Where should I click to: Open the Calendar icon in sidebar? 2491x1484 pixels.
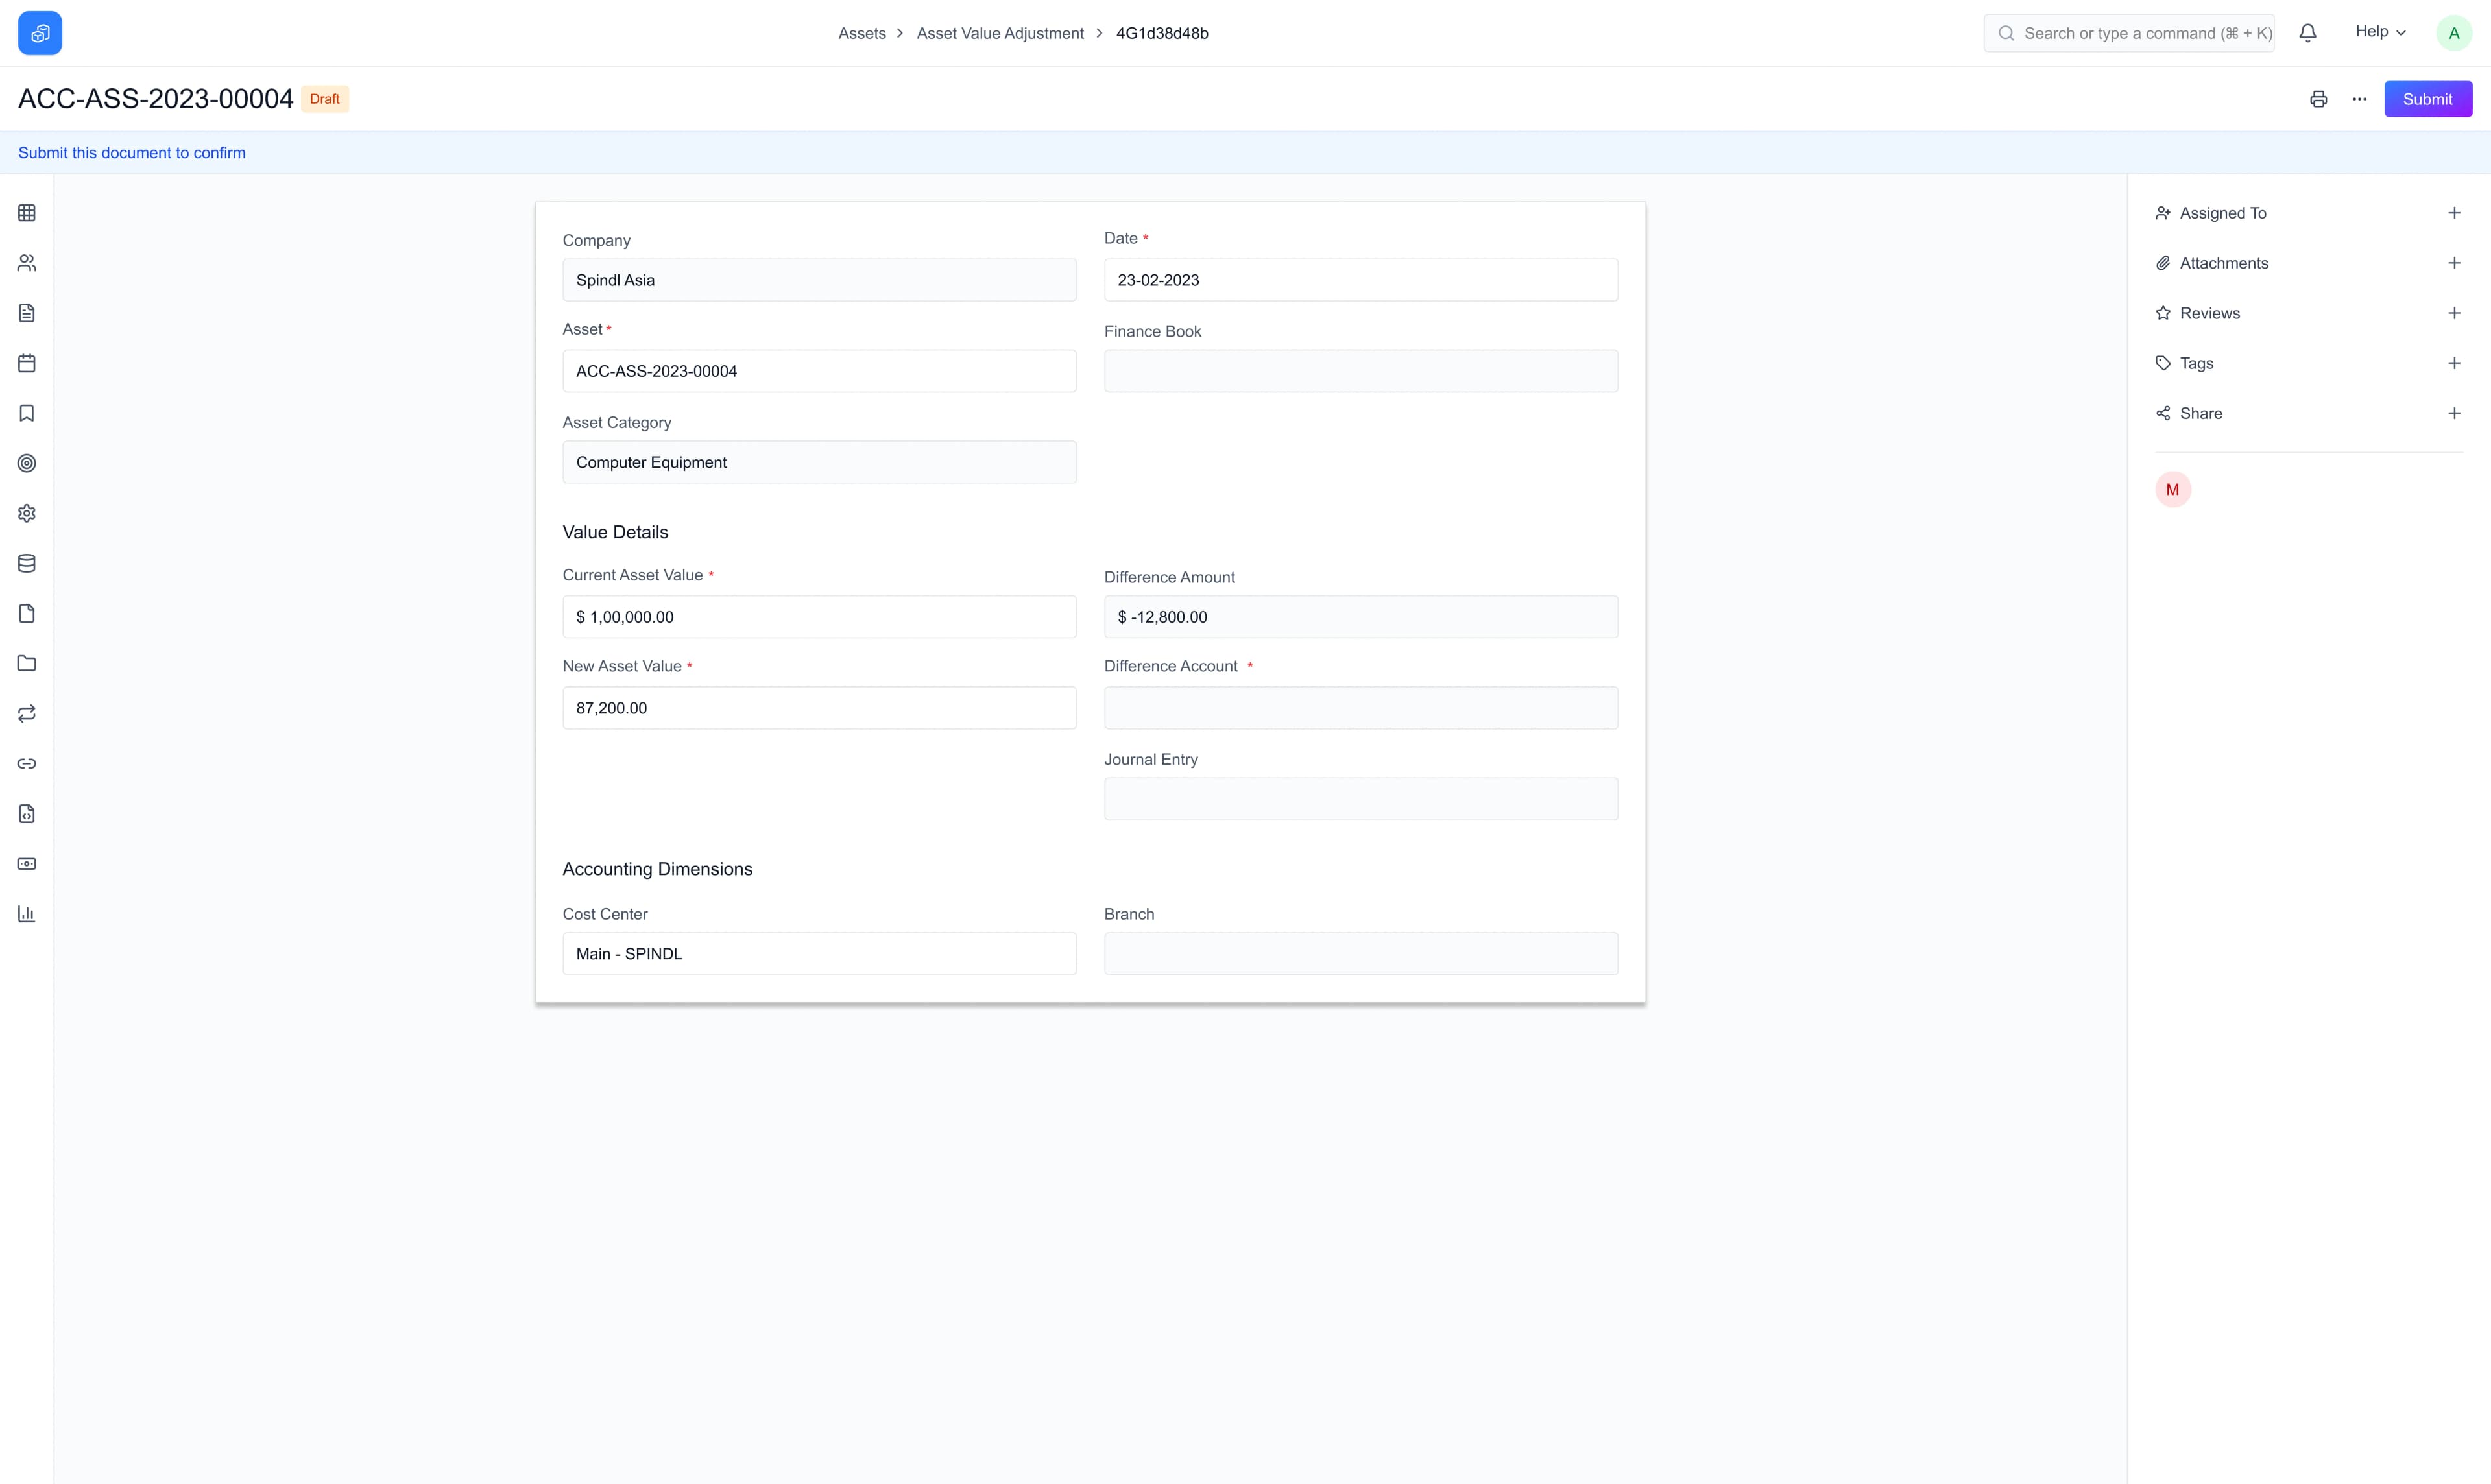tap(26, 362)
